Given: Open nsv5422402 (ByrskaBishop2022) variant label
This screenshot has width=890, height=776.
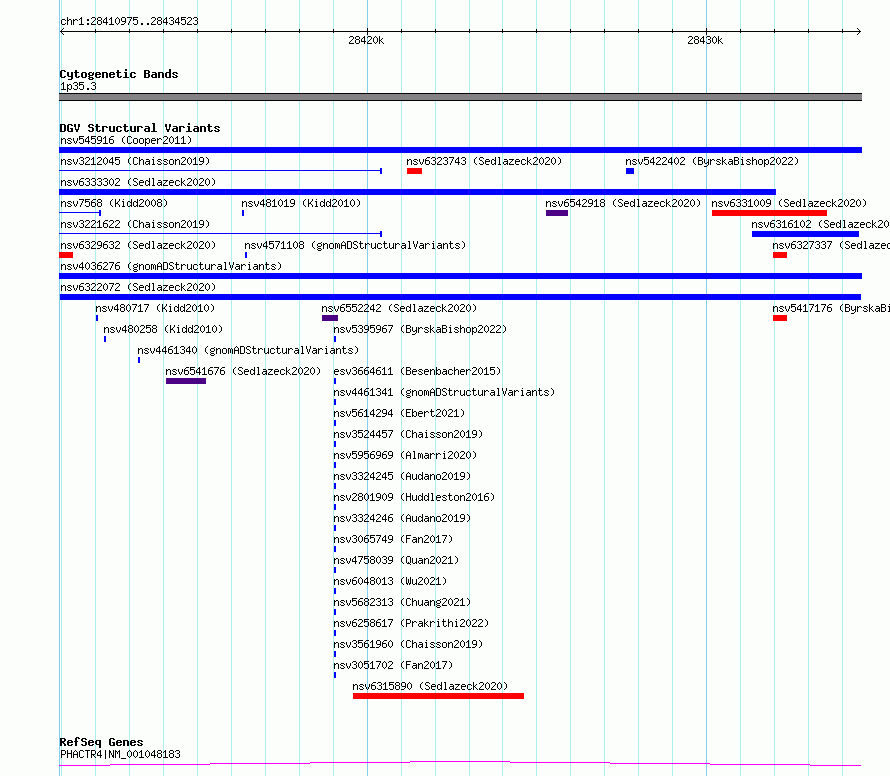Looking at the screenshot, I should [x=712, y=161].
